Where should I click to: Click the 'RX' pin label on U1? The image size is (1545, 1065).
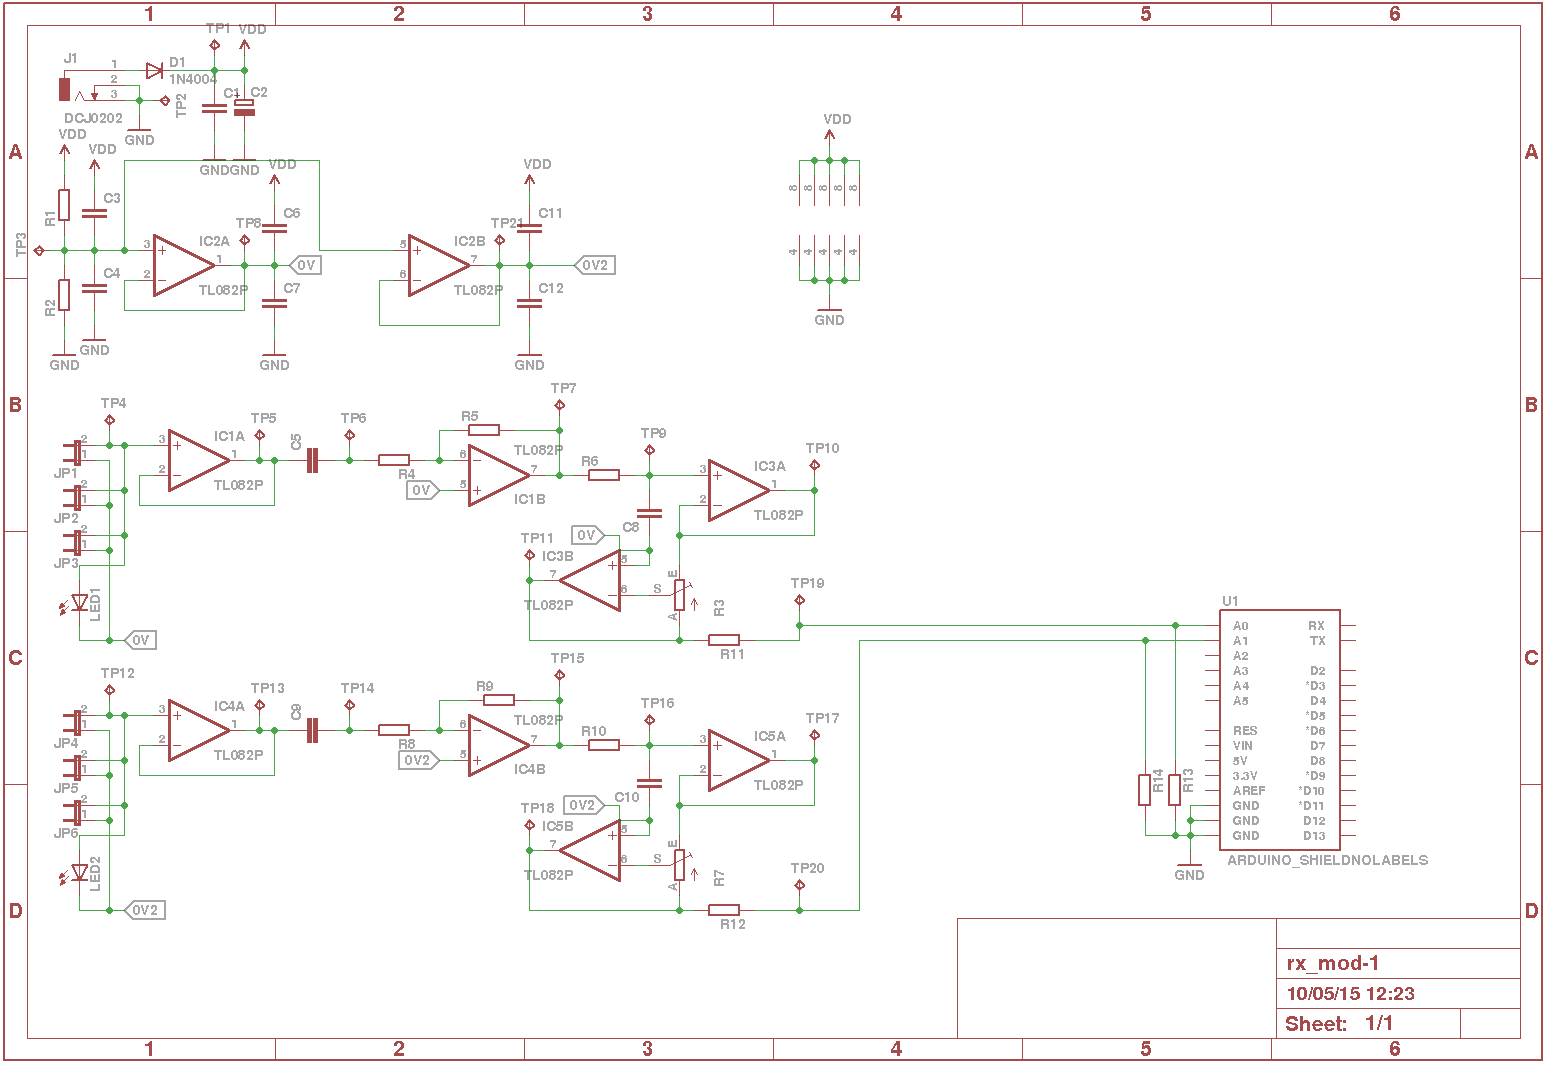pos(1316,626)
